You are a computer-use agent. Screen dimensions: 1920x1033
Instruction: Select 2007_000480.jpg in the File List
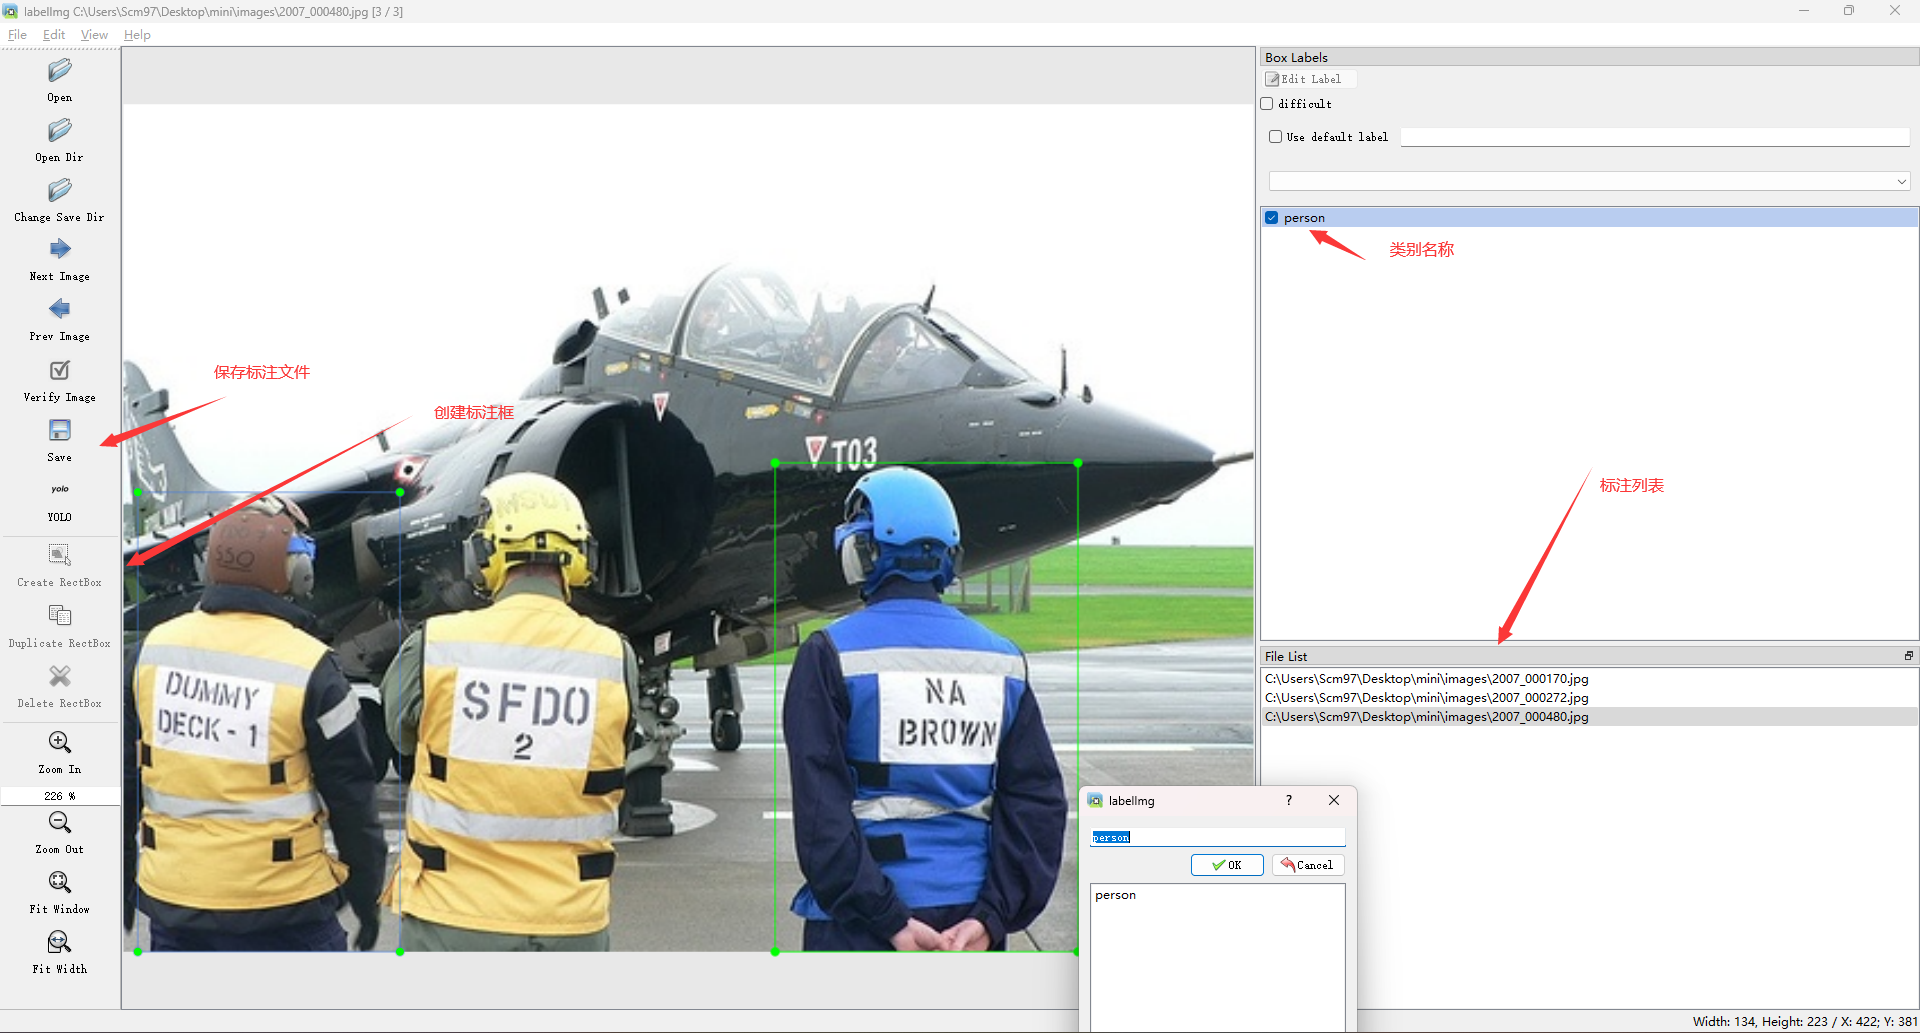click(x=1589, y=717)
